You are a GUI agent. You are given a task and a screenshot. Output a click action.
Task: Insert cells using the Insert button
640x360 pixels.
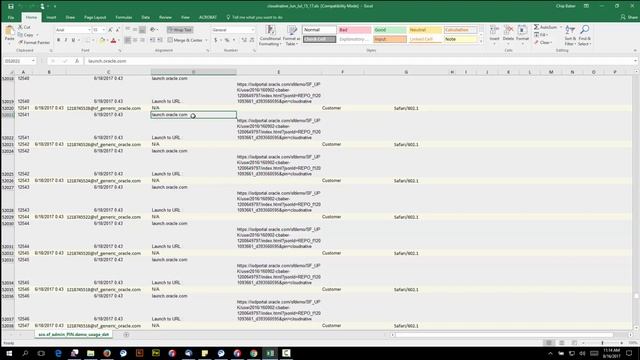pyautogui.click(x=494, y=35)
